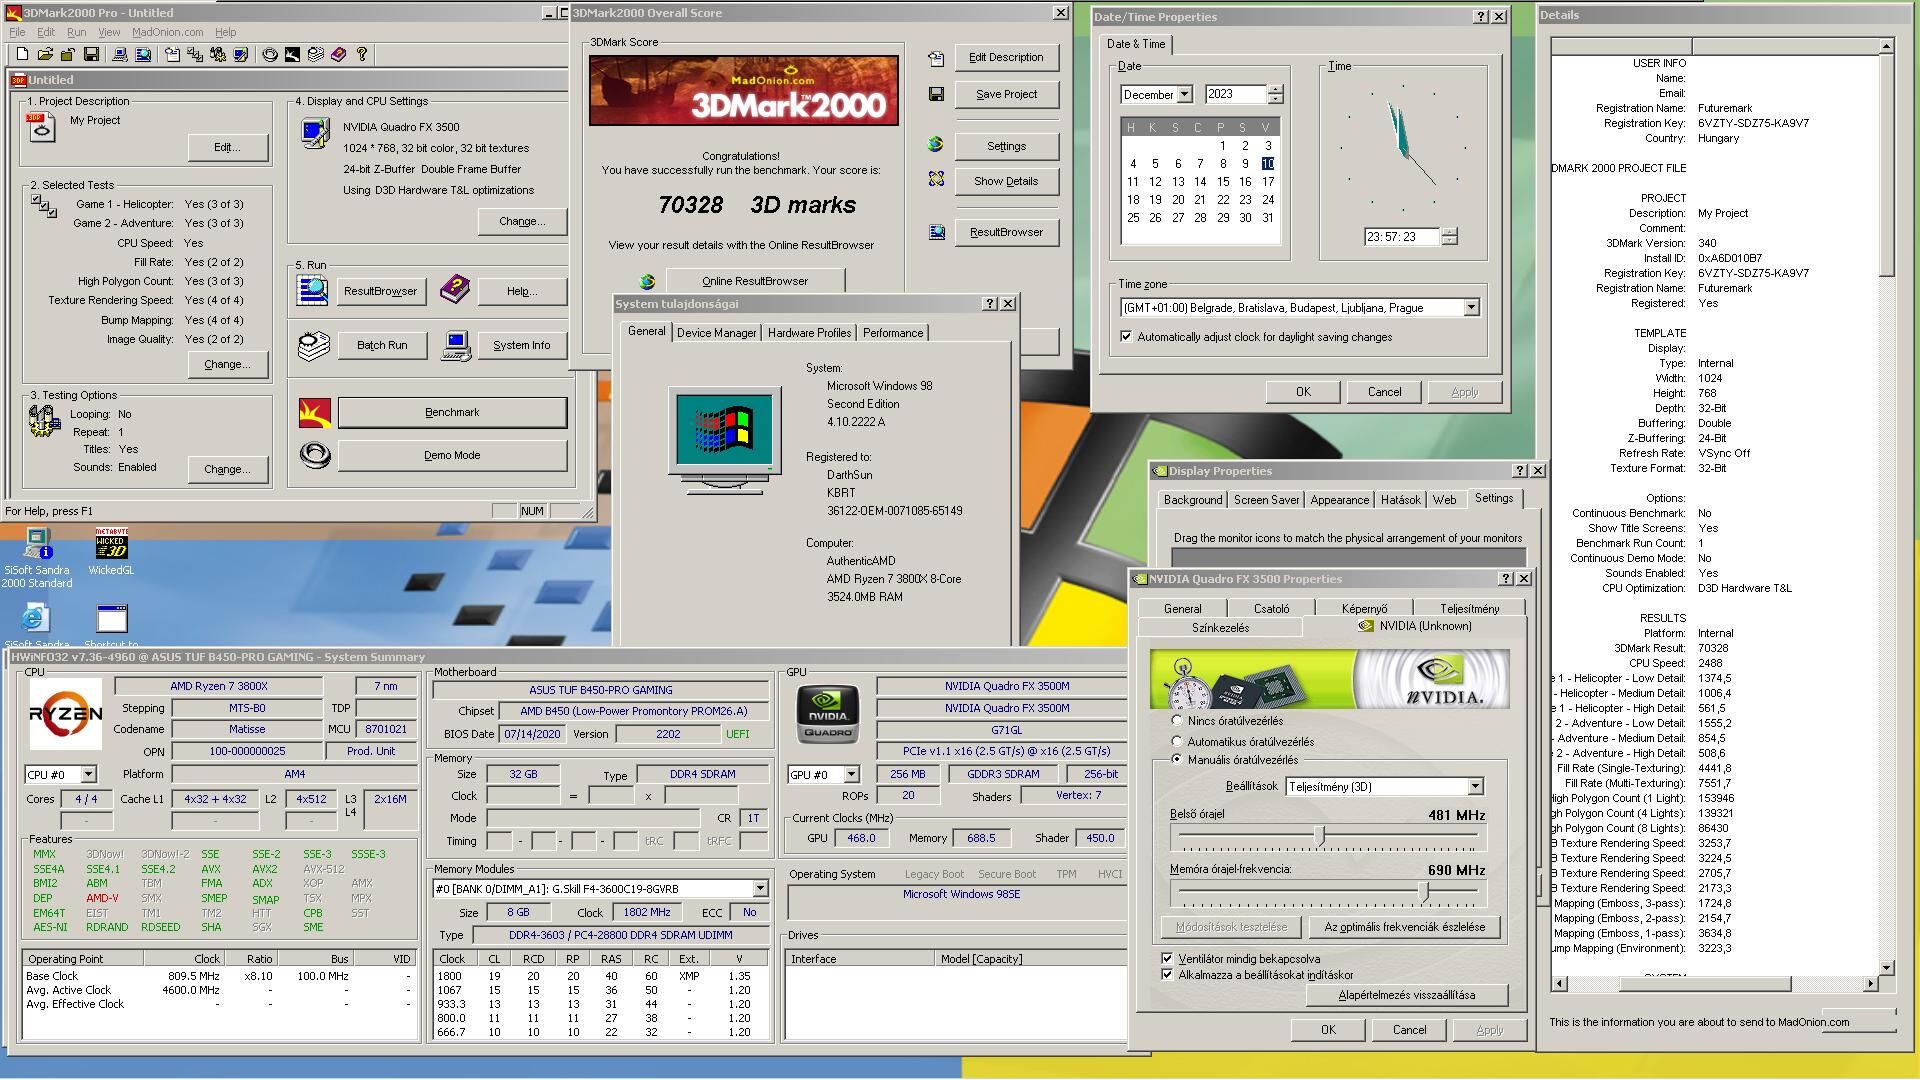Switch to the Színkezelés tab

[1220, 627]
